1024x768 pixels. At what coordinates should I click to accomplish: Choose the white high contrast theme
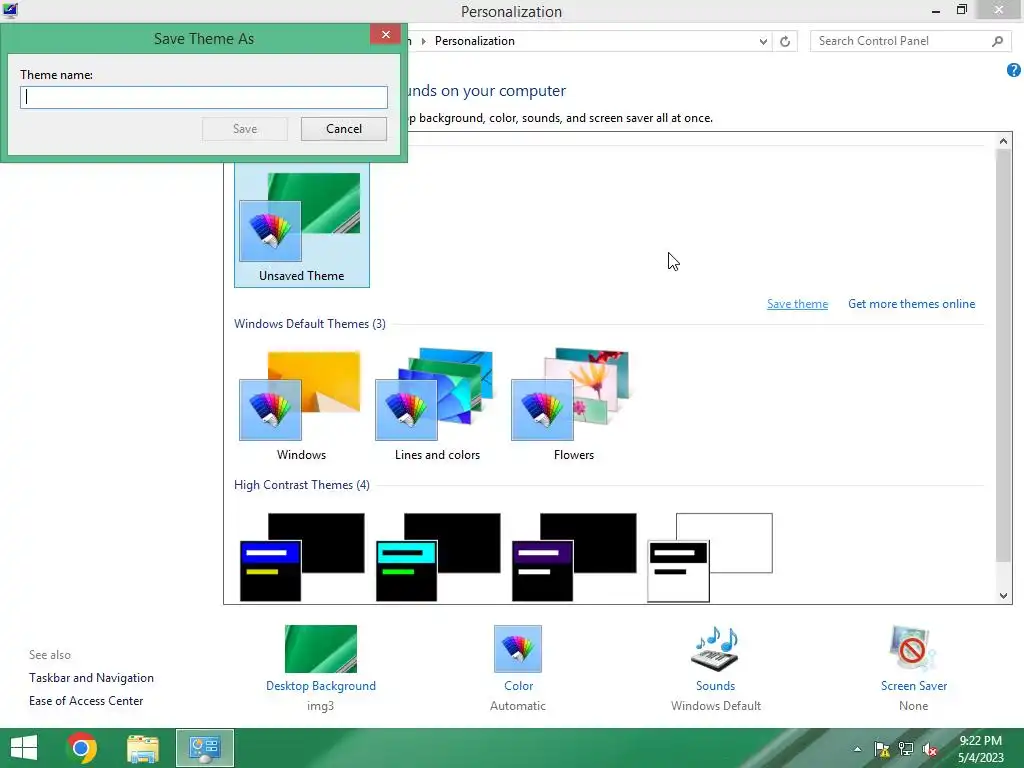[710, 557]
